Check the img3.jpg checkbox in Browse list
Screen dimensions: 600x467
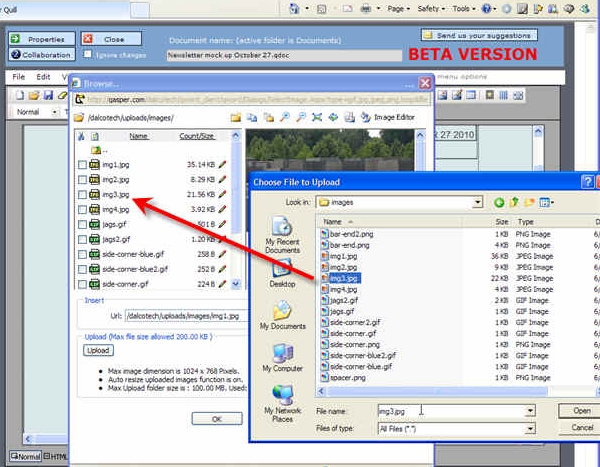pyautogui.click(x=82, y=195)
